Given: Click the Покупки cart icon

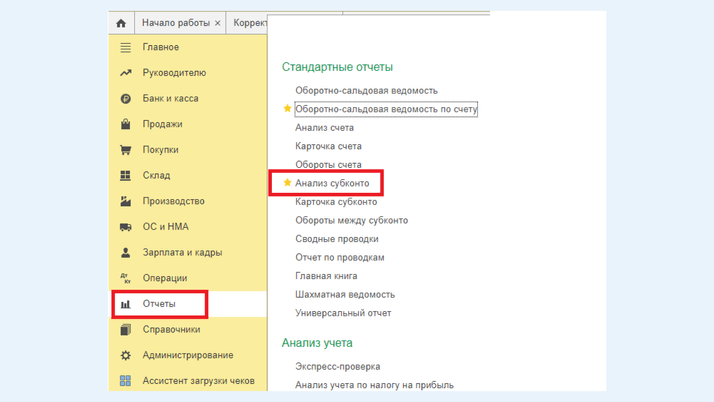Looking at the screenshot, I should click(126, 150).
